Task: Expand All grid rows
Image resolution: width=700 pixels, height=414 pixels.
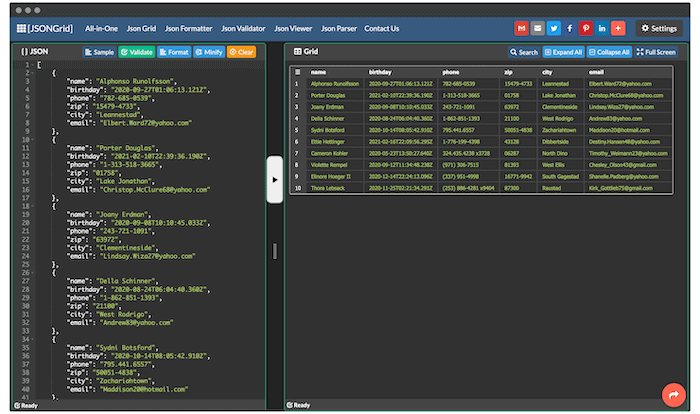Action: coord(563,52)
